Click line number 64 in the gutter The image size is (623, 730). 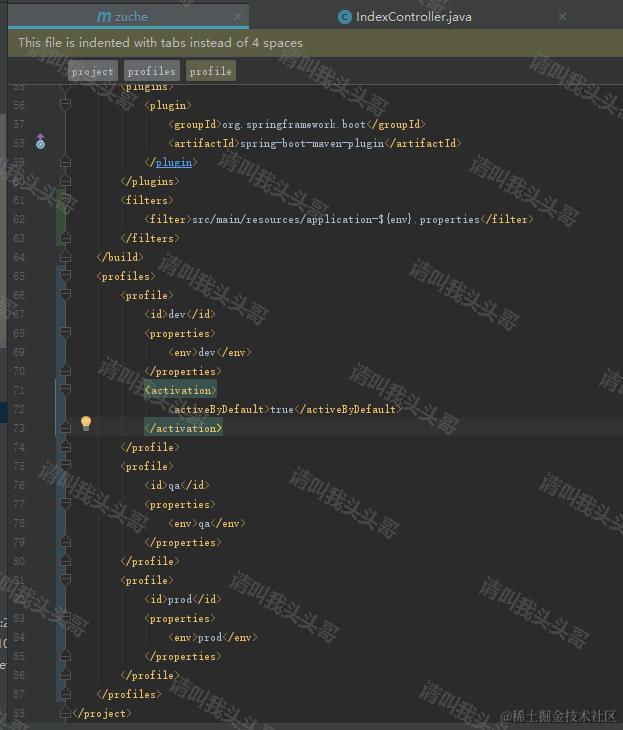click(x=19, y=257)
